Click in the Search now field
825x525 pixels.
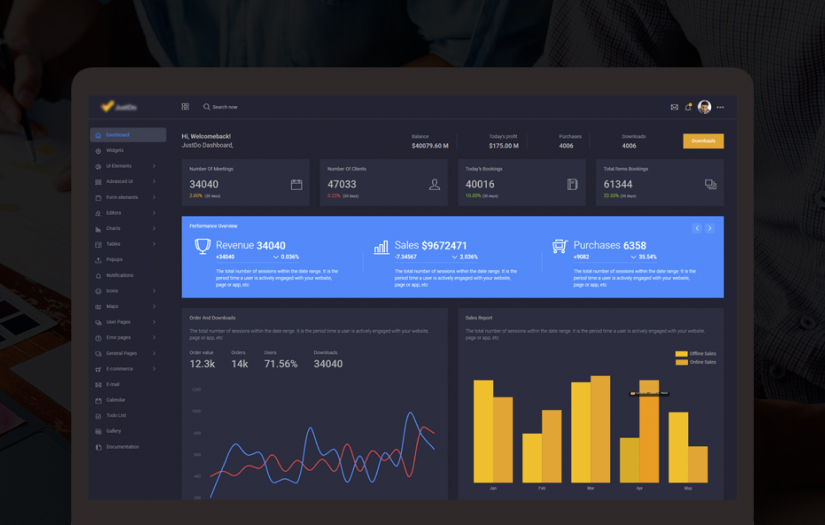(225, 107)
